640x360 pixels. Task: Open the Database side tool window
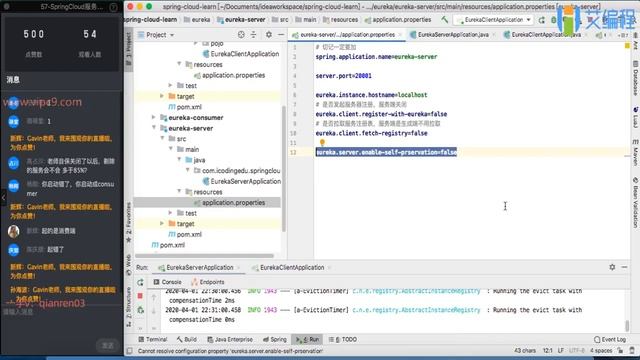point(636,78)
